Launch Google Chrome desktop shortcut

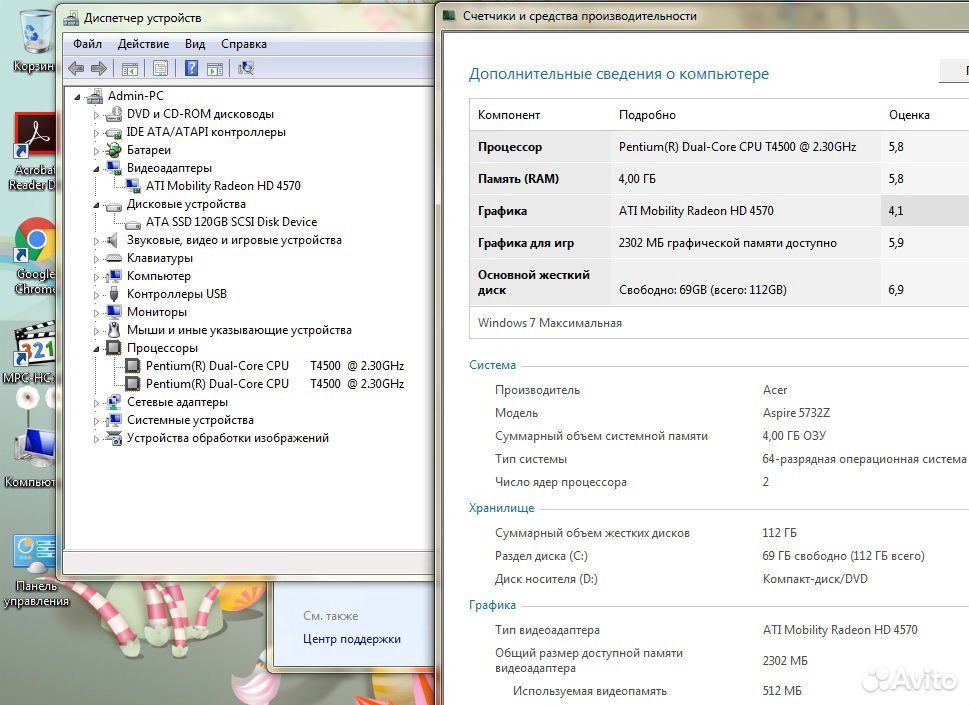[35, 256]
